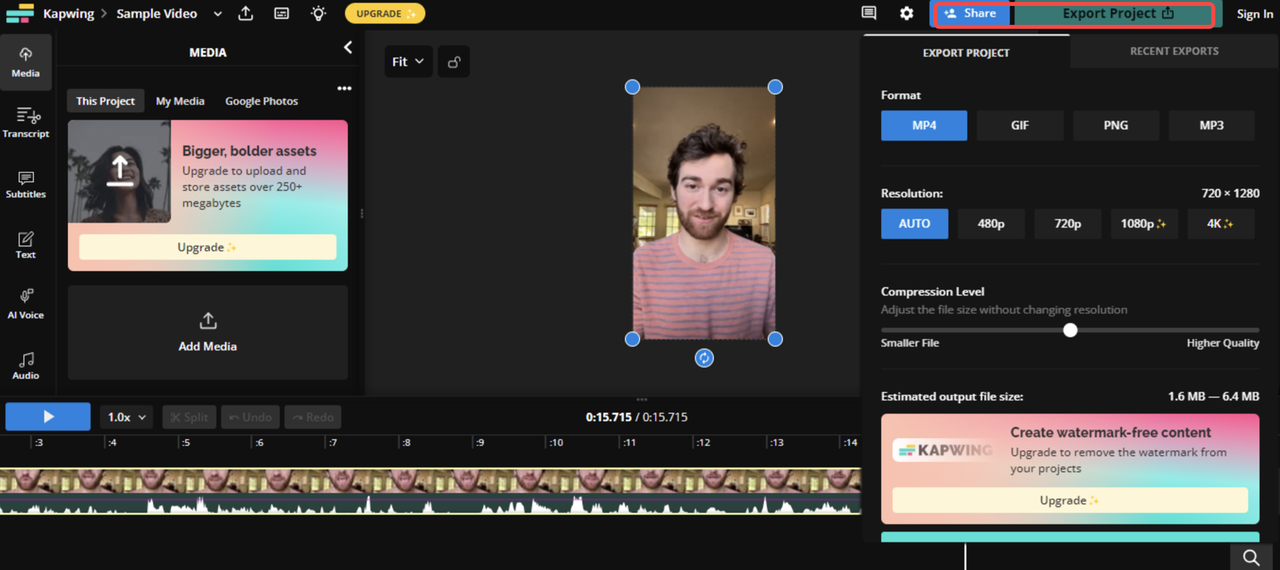Select Google Photos tab
The height and width of the screenshot is (570, 1280).
pyautogui.click(x=261, y=101)
